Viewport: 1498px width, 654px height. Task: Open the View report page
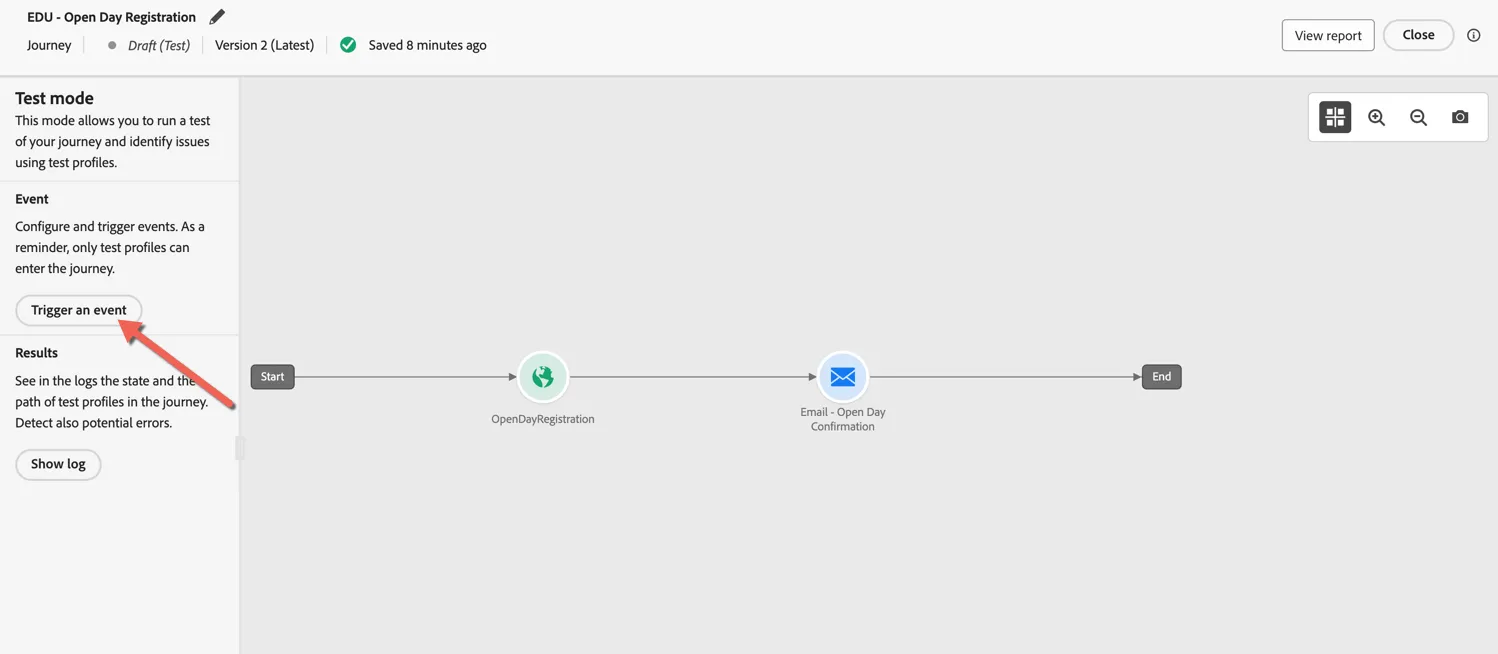coord(1328,35)
